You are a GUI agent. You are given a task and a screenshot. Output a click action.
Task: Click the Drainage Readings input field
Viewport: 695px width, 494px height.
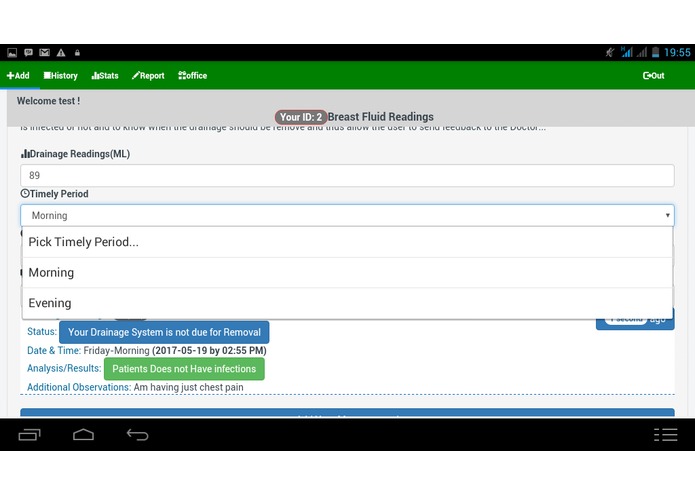(x=347, y=175)
